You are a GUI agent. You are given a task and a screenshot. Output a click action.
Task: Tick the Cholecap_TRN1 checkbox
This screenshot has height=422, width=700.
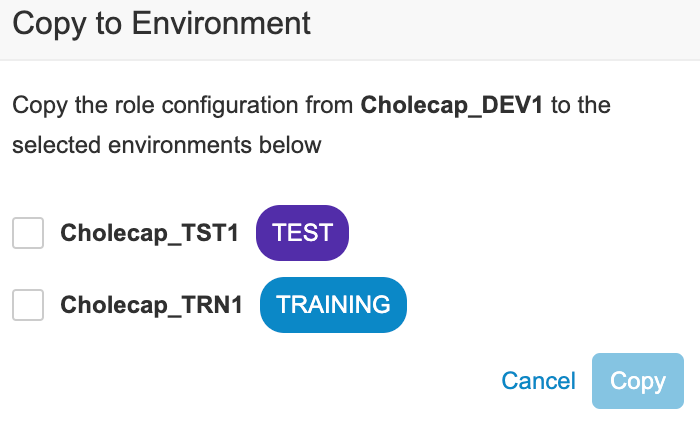tap(28, 305)
